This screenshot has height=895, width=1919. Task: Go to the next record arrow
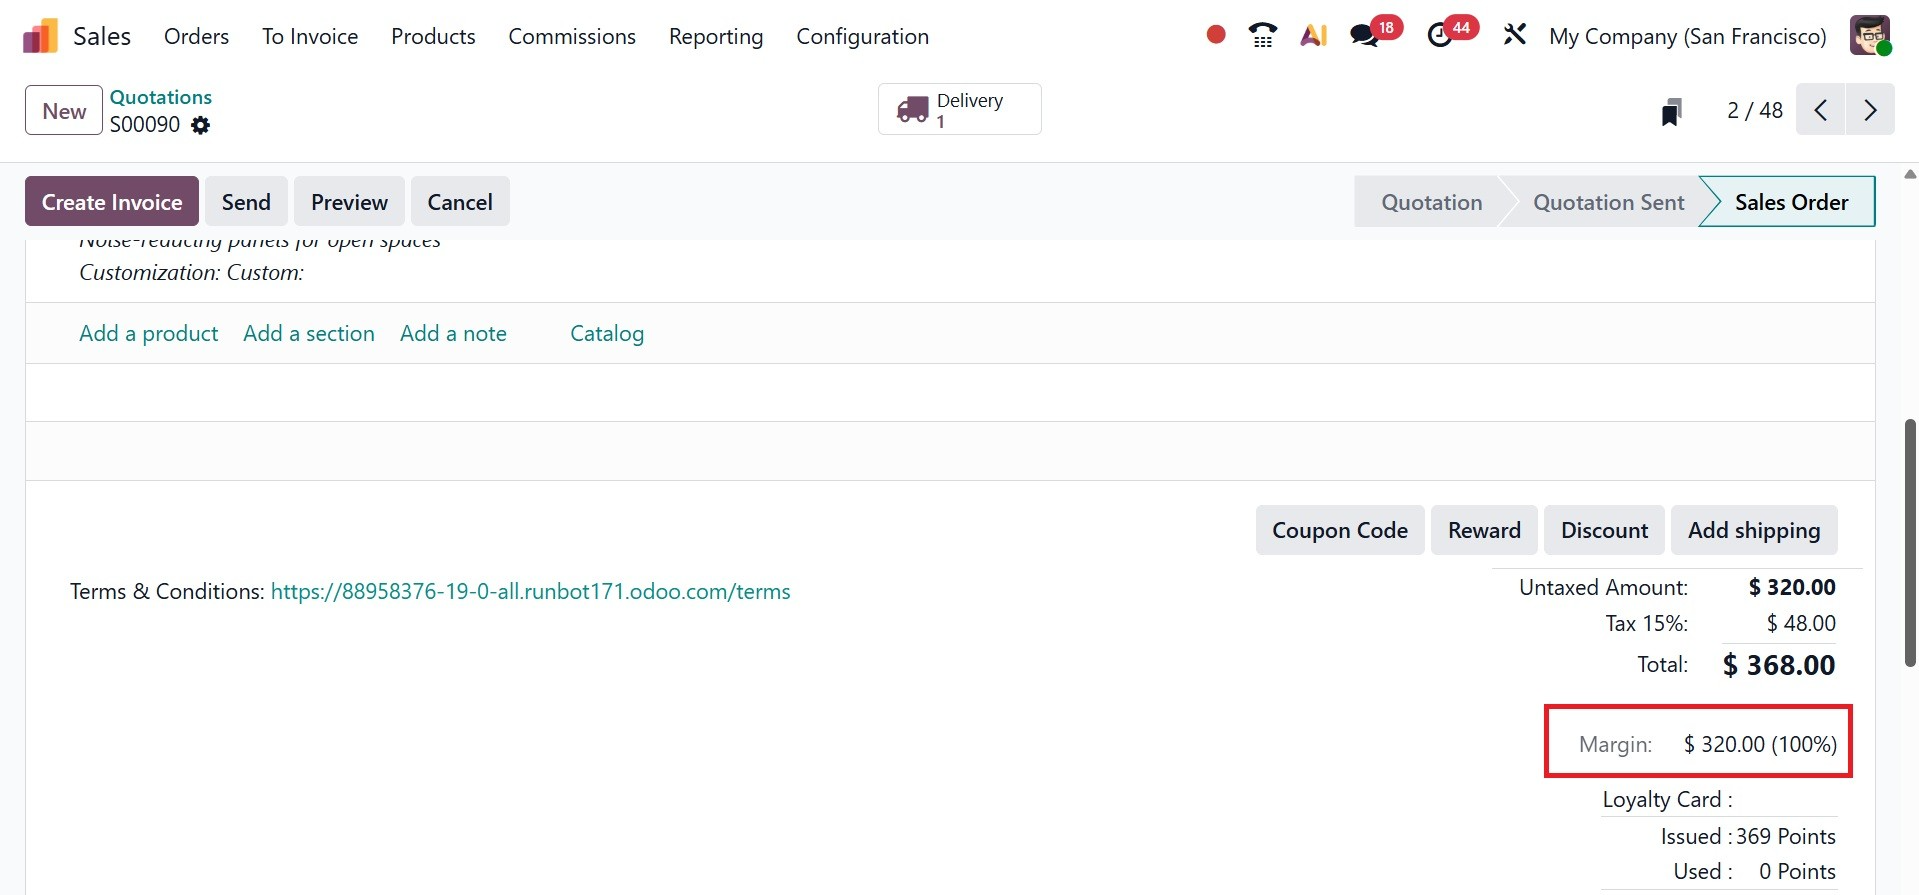point(1870,110)
